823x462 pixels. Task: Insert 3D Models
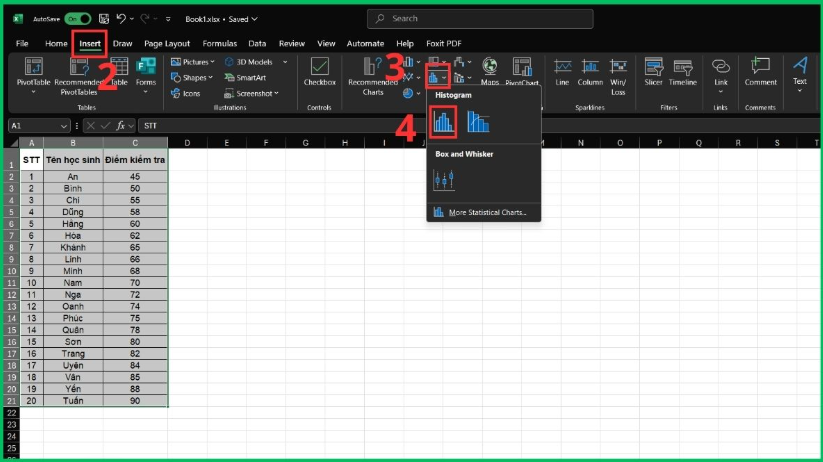[x=249, y=62]
